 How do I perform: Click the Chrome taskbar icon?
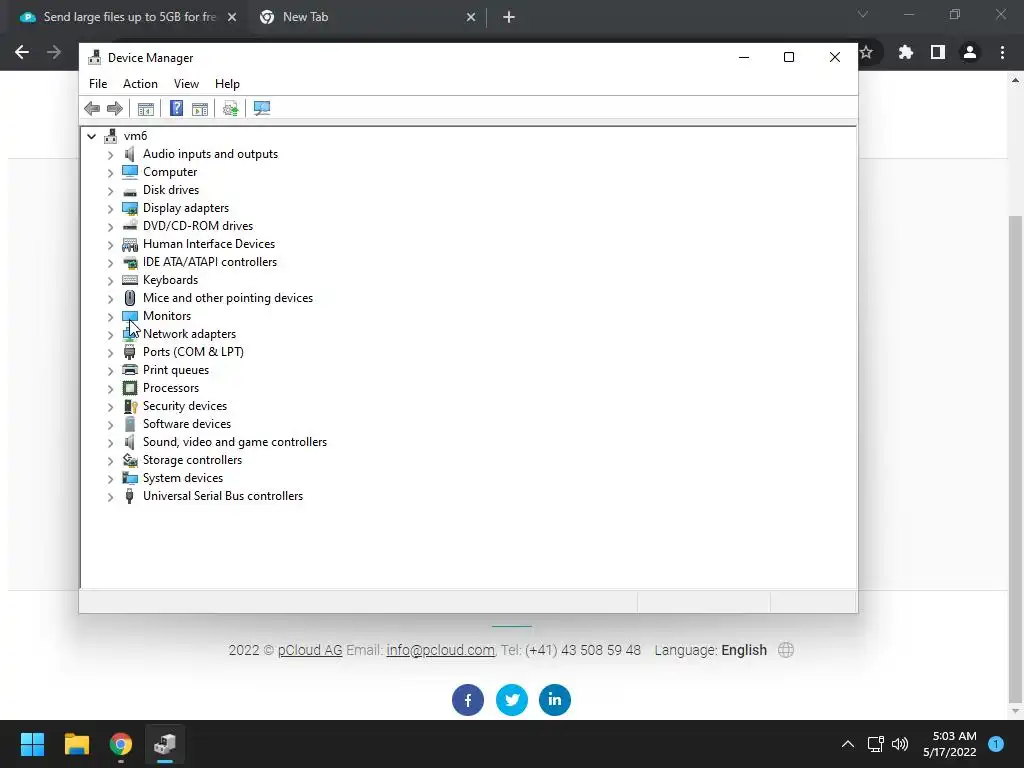(121, 744)
